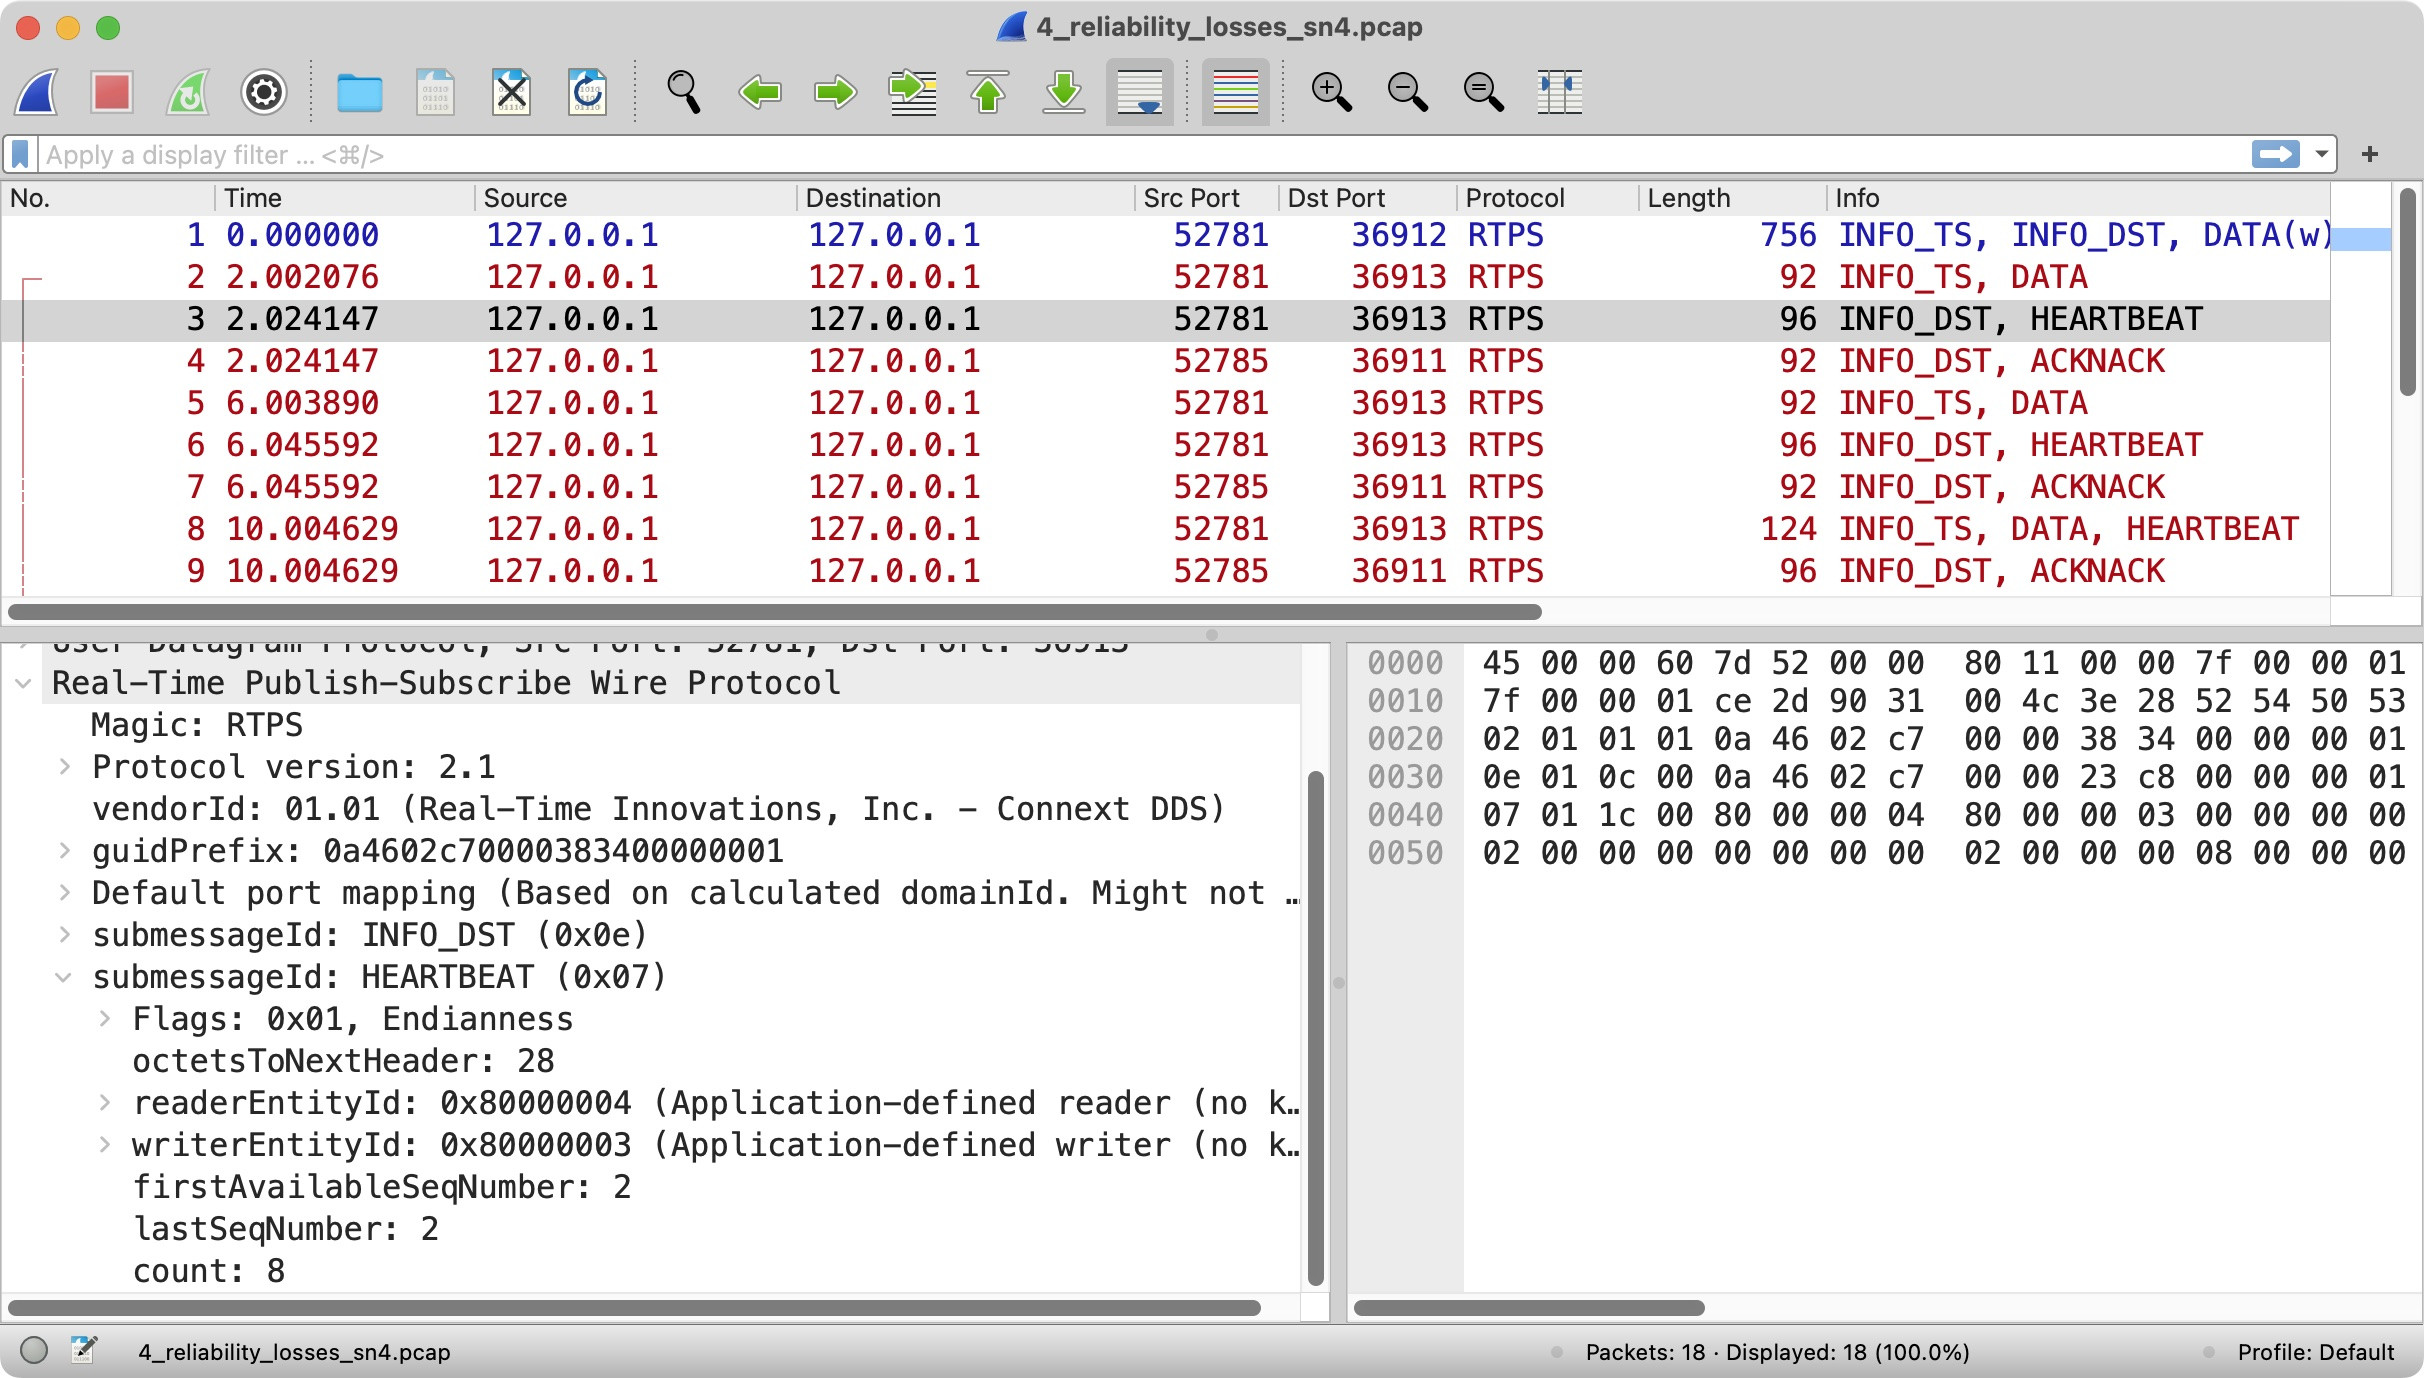Stop the running capture

tap(111, 92)
